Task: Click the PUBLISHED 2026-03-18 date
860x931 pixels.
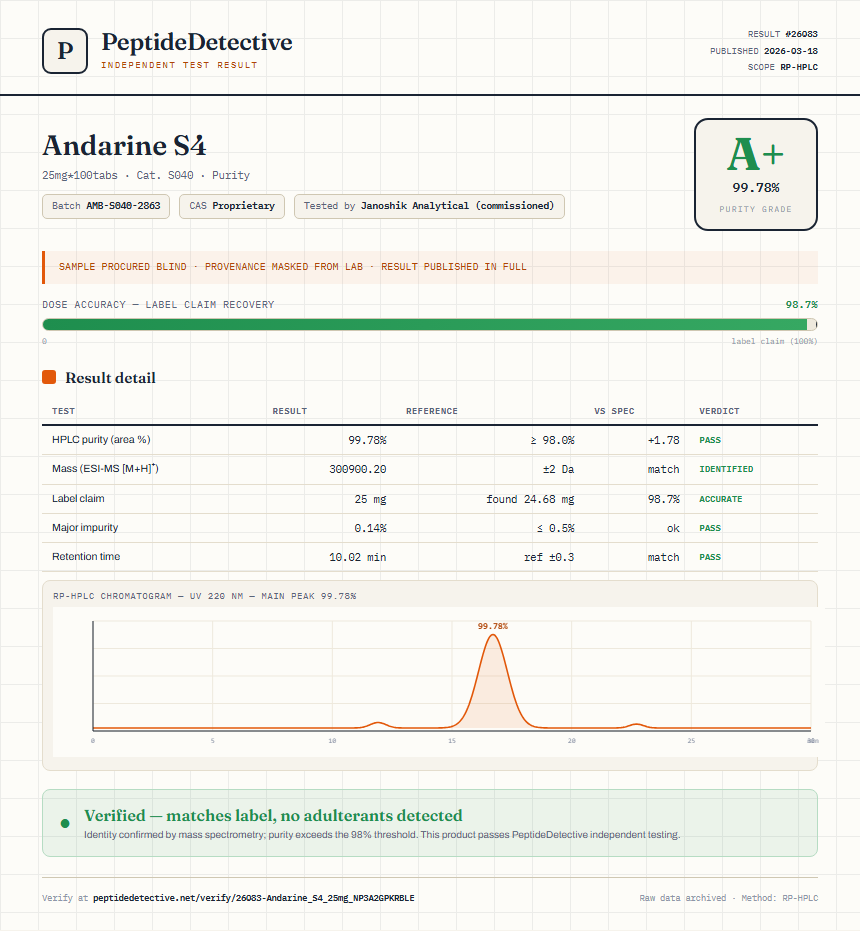Action: 764,50
